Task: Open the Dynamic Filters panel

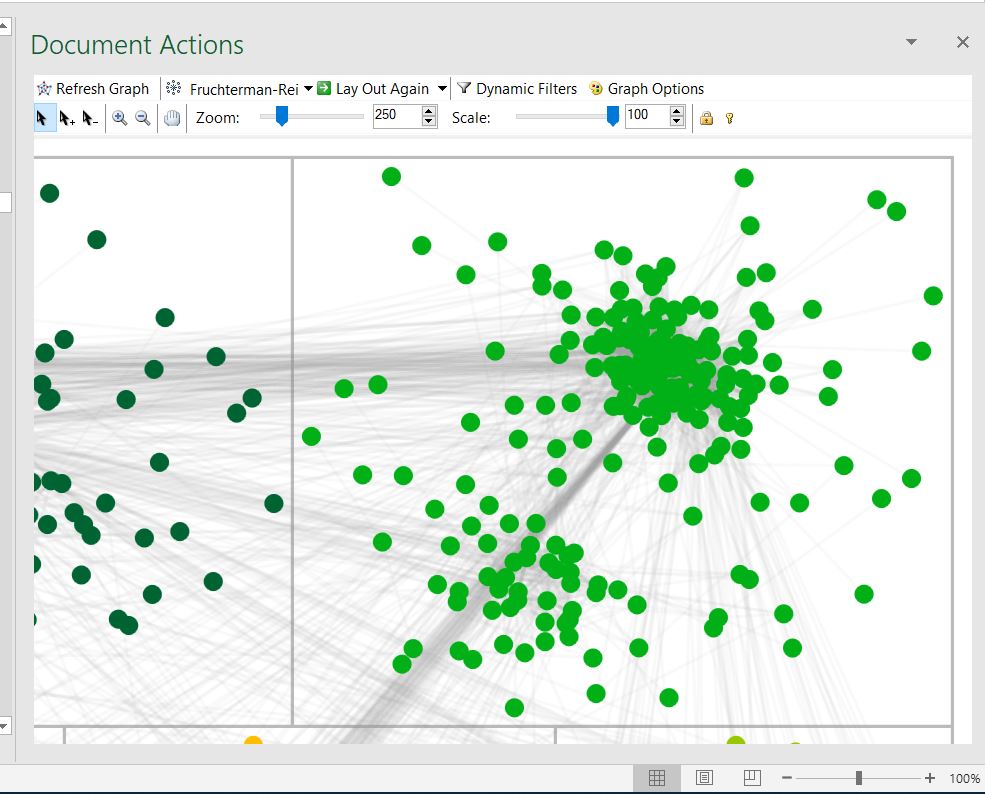Action: pyautogui.click(x=517, y=88)
